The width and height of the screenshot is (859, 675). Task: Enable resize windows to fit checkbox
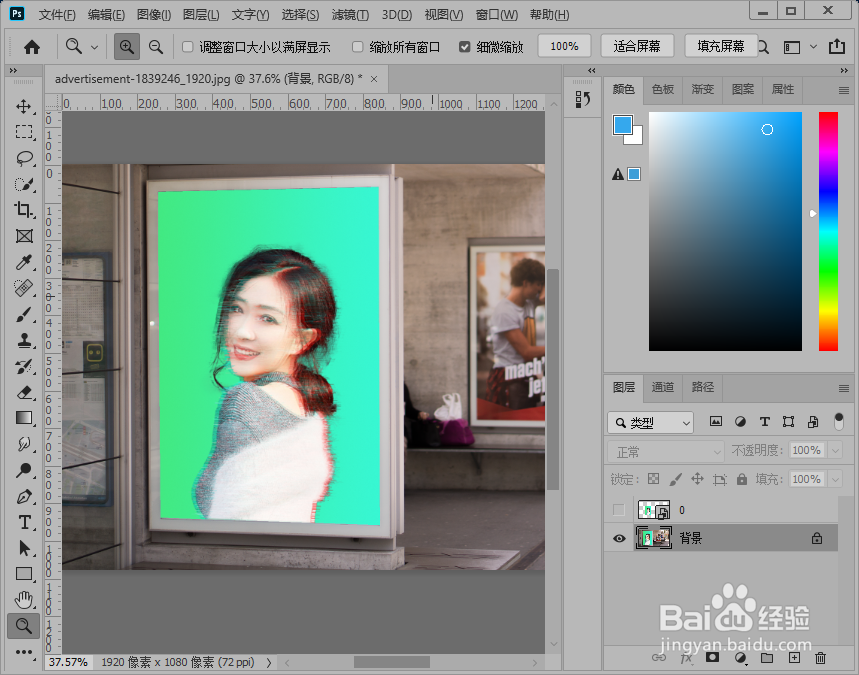pos(187,47)
